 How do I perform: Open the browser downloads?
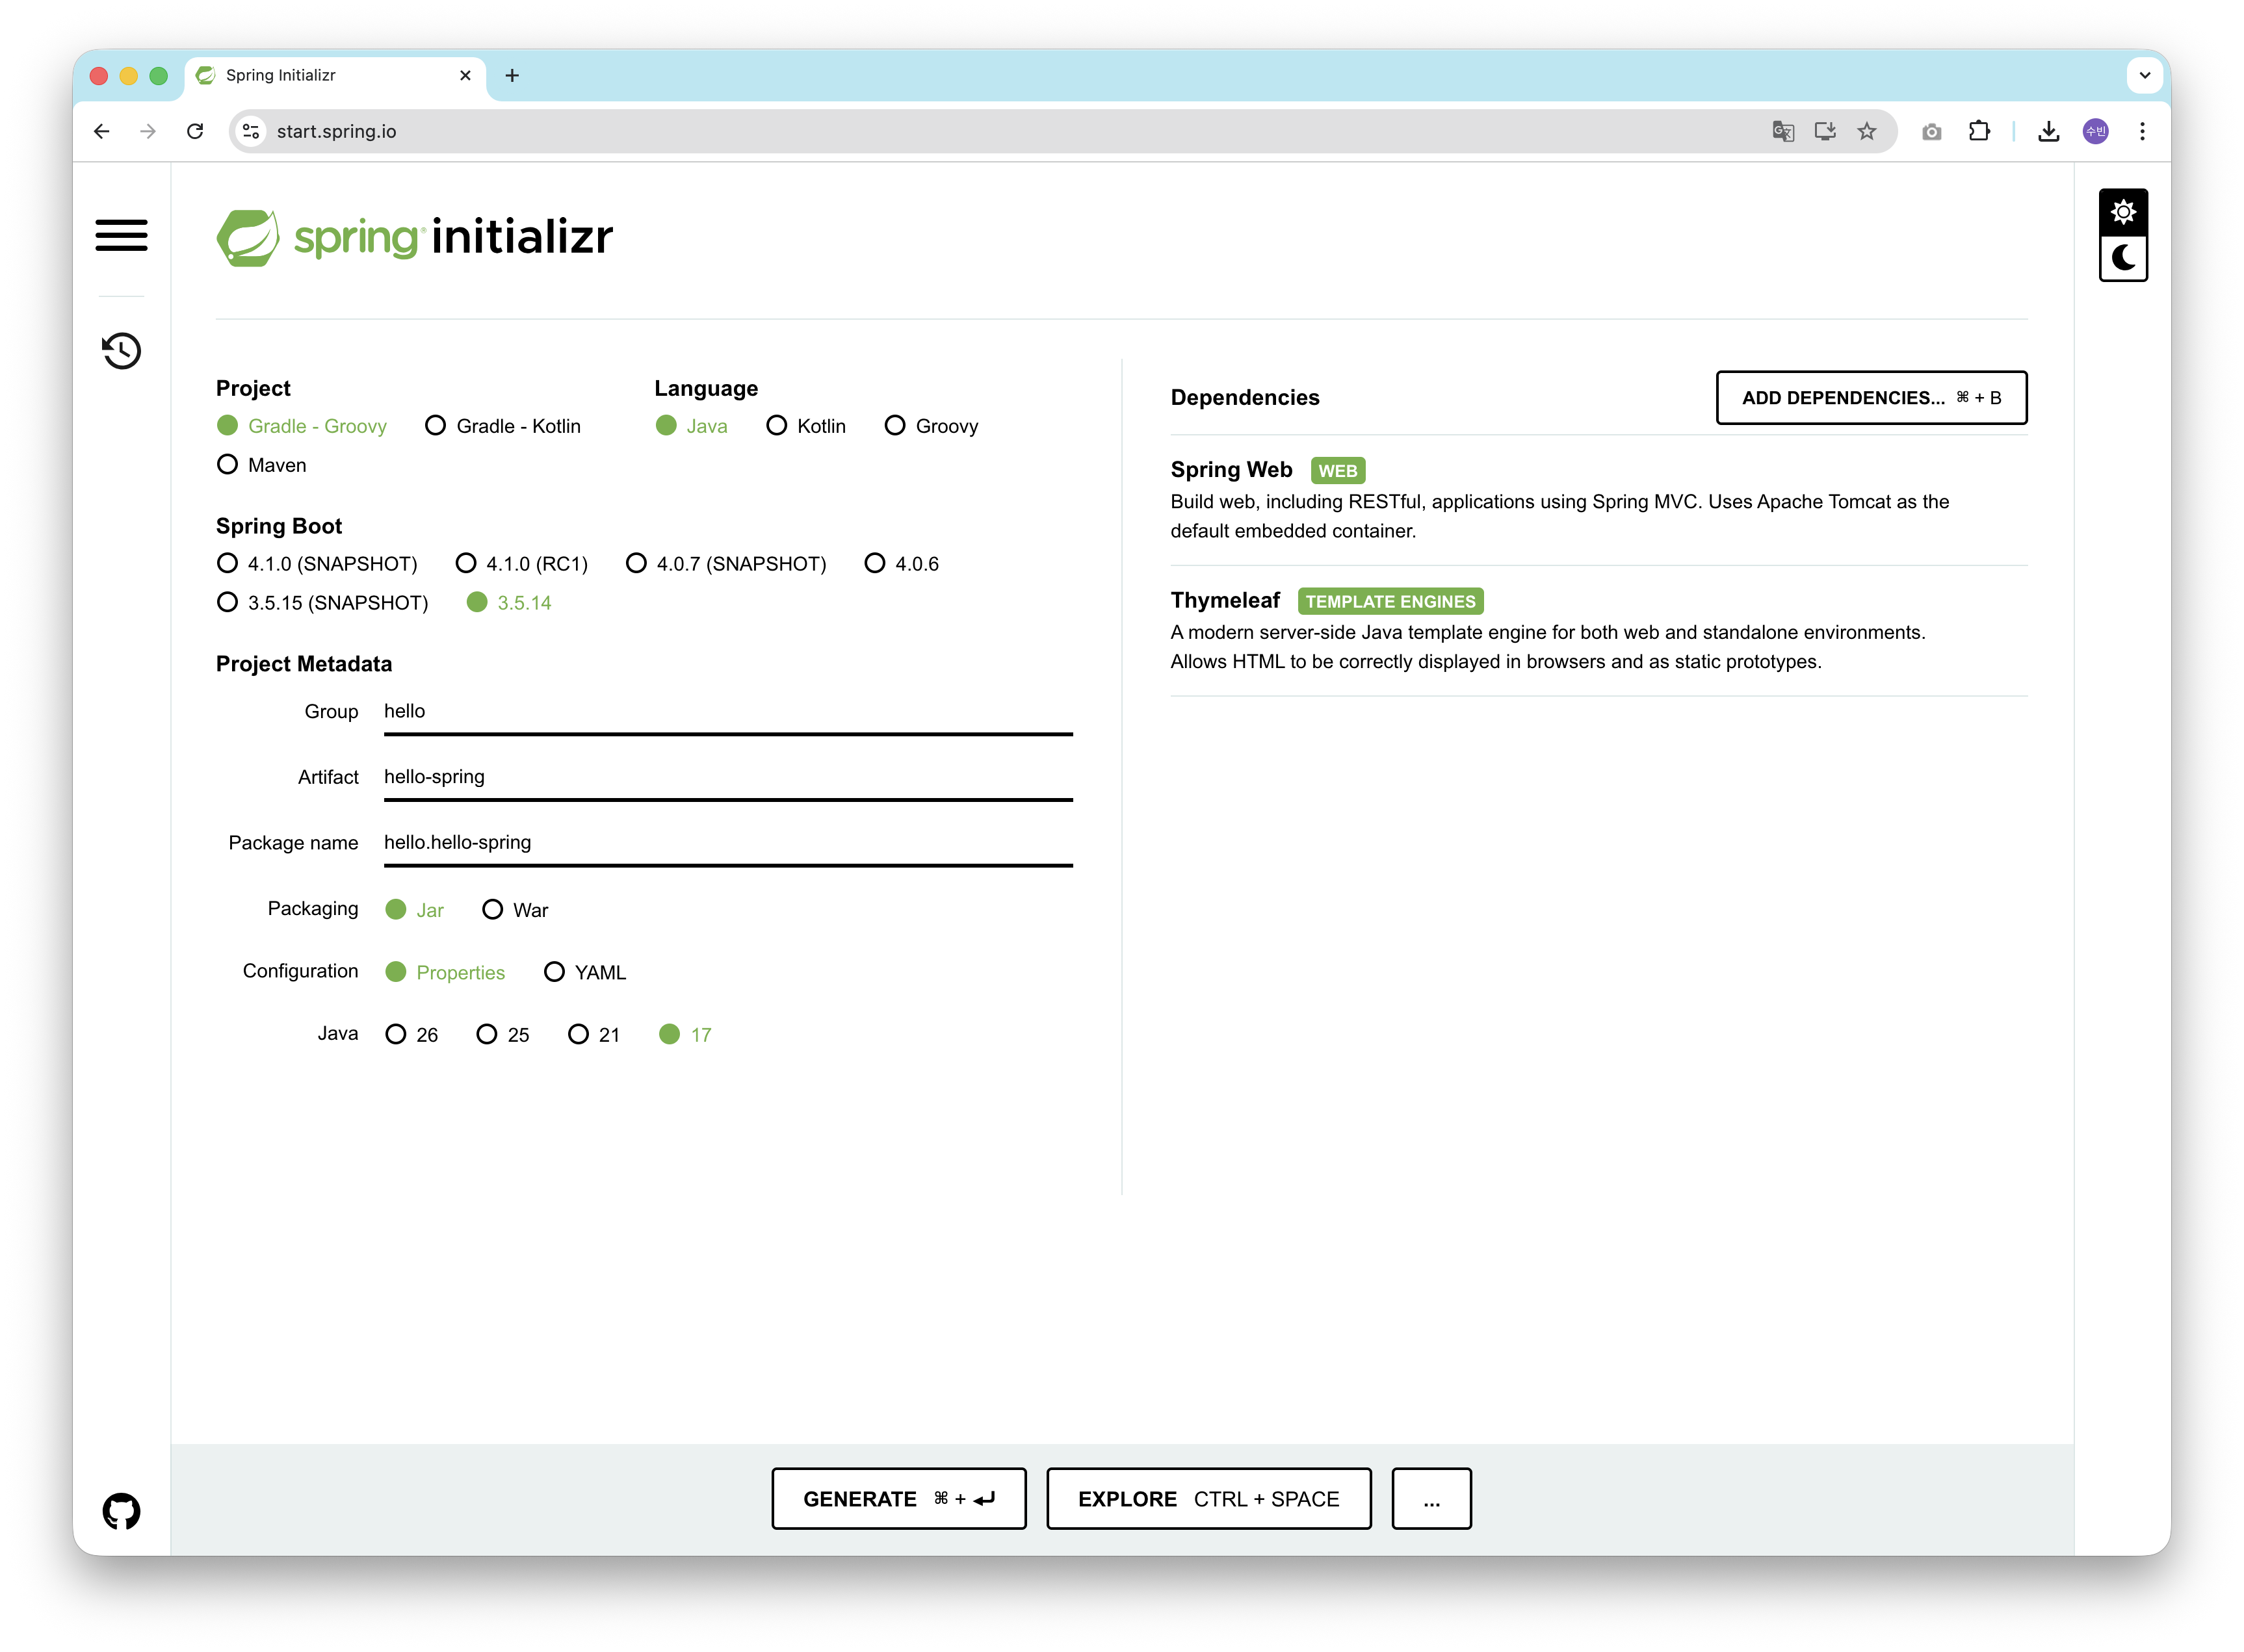[x=2049, y=131]
